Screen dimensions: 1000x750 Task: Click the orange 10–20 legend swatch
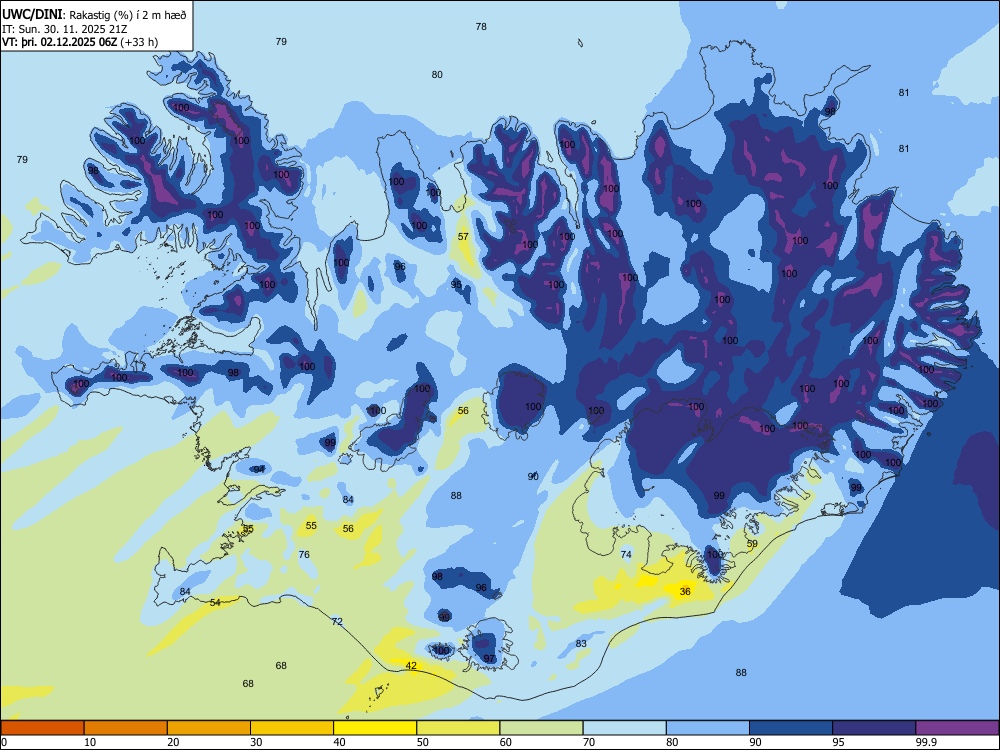[x=126, y=728]
